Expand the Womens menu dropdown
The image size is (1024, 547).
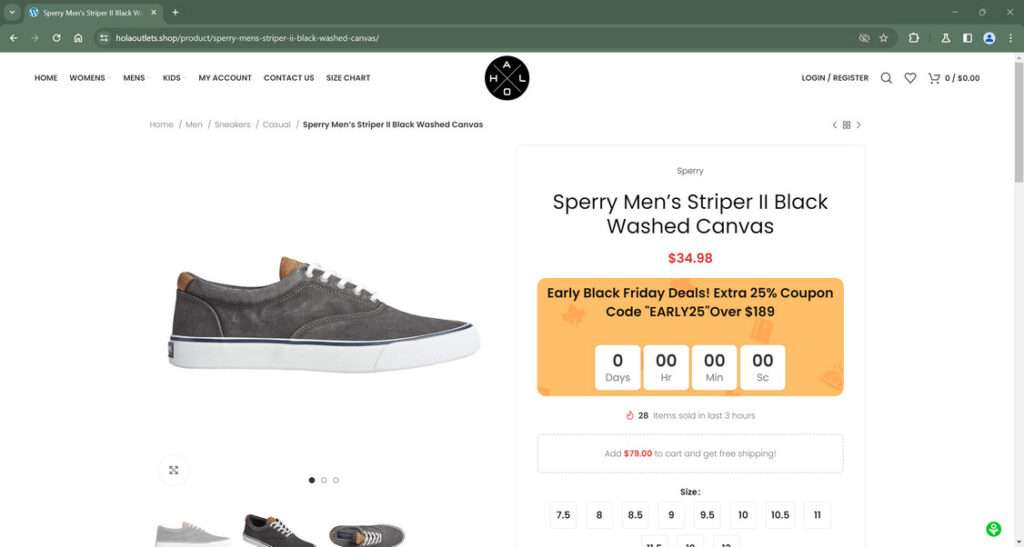tap(89, 78)
